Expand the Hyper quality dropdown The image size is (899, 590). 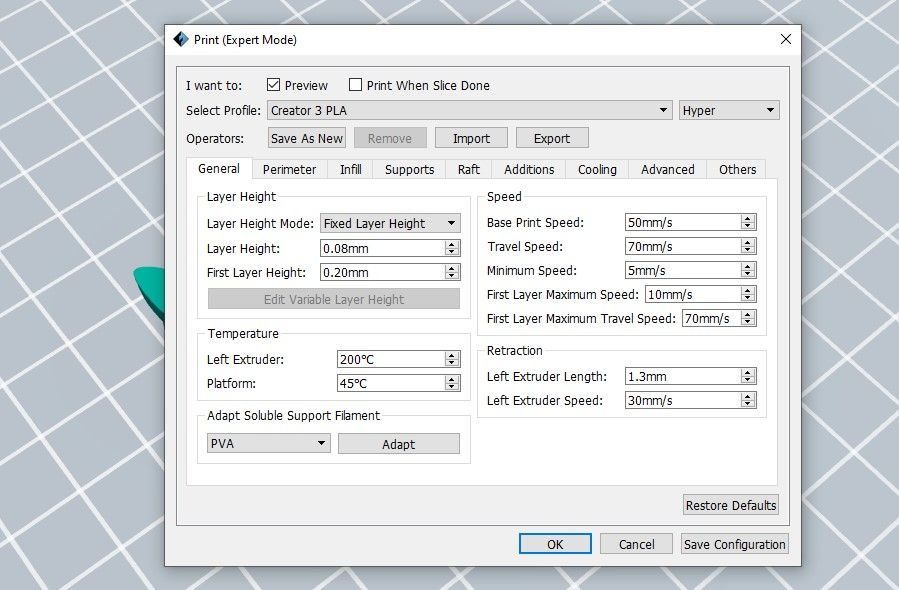pyautogui.click(x=728, y=111)
